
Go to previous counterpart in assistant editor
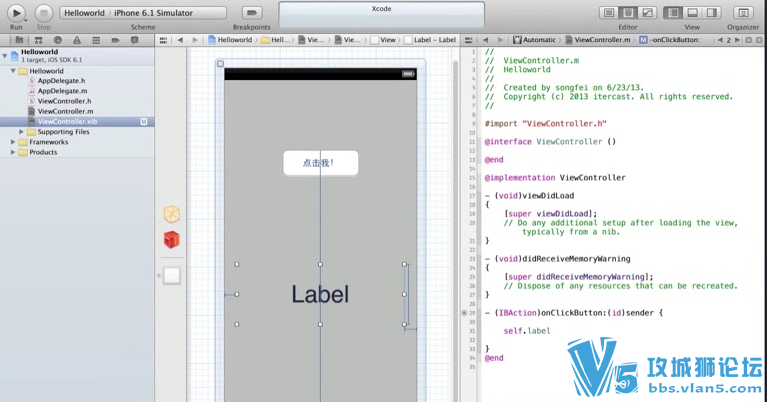[720, 40]
